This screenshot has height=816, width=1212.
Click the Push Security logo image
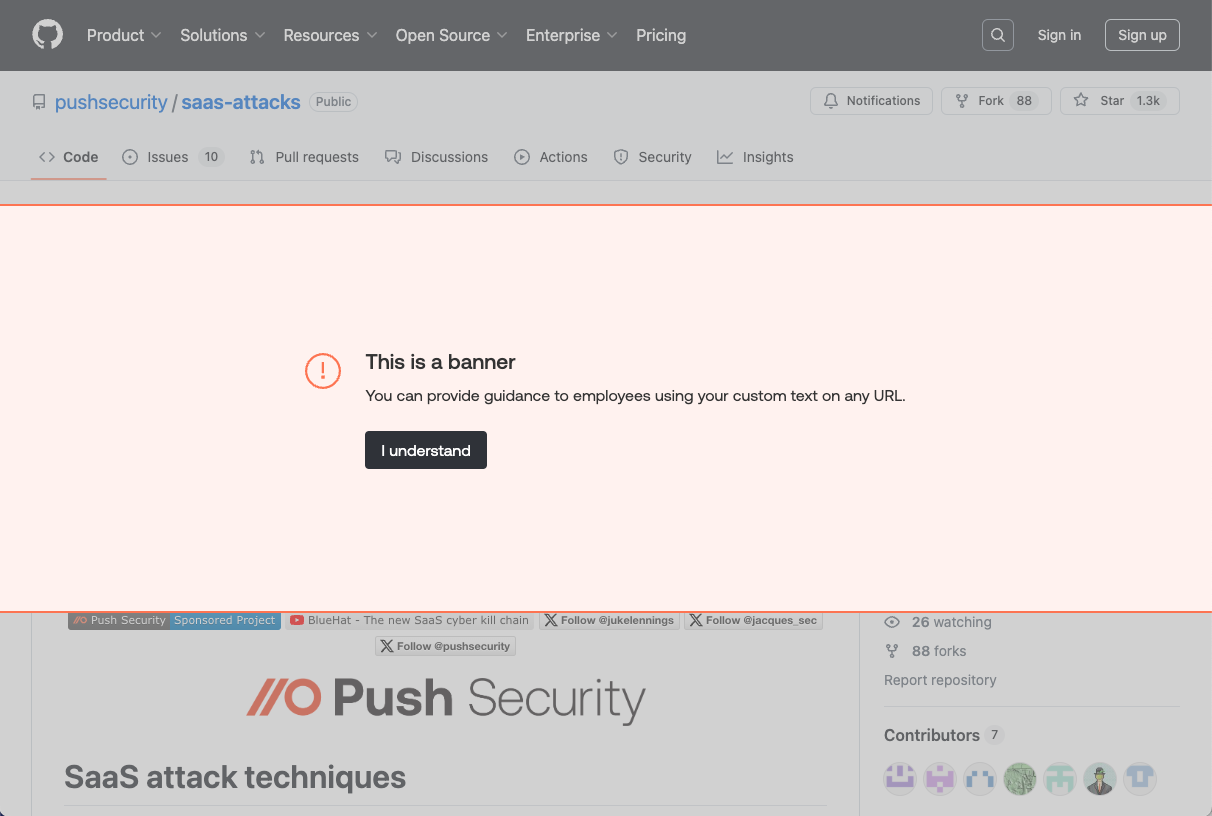click(x=446, y=699)
